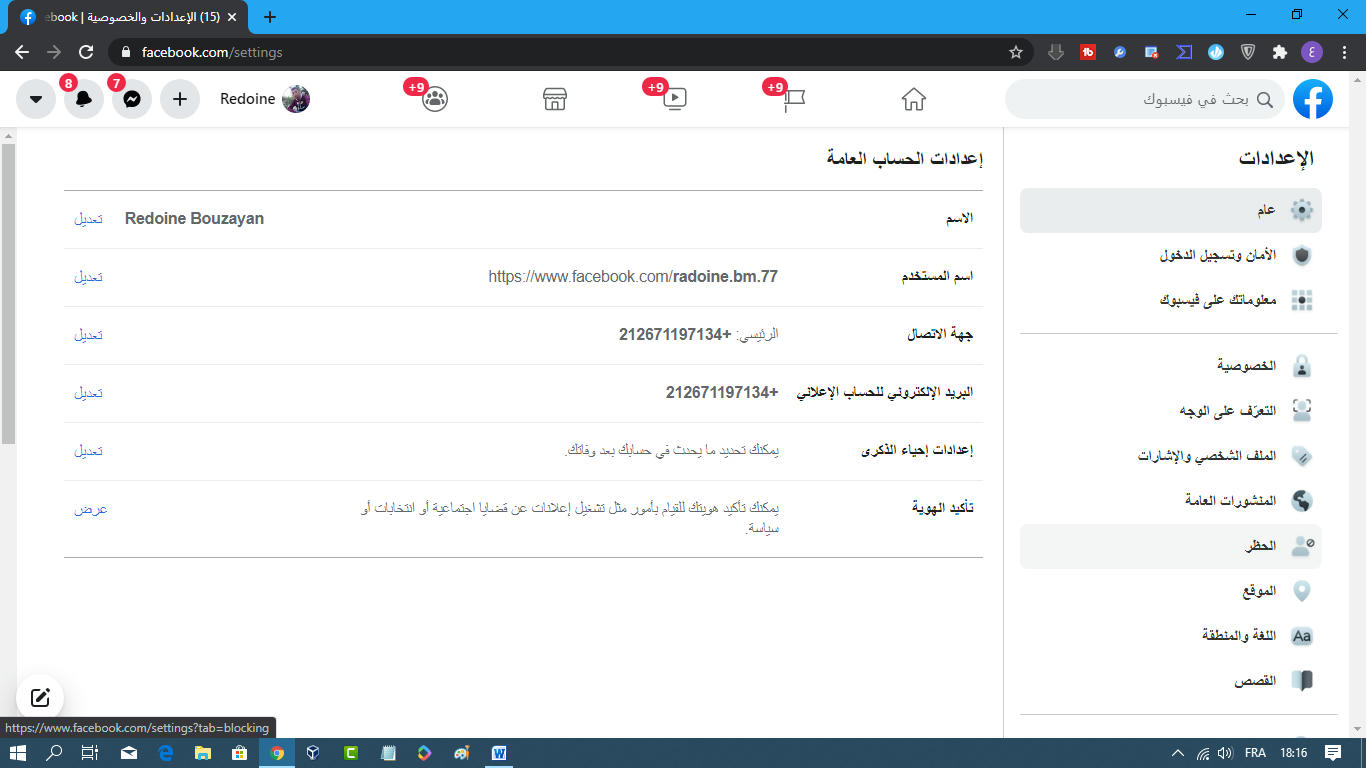Open the VirtualBox cube taskbar icon

tap(314, 753)
